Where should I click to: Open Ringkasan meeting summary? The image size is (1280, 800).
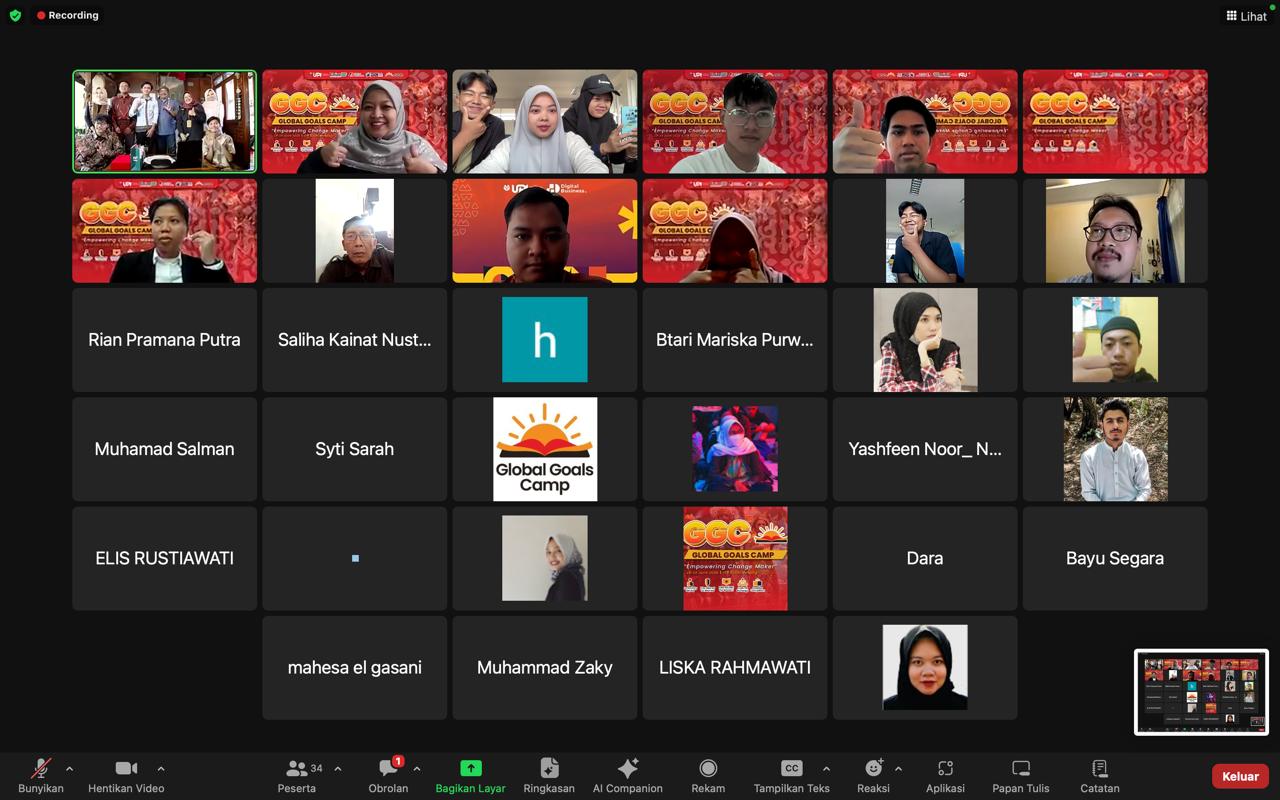pos(549,775)
